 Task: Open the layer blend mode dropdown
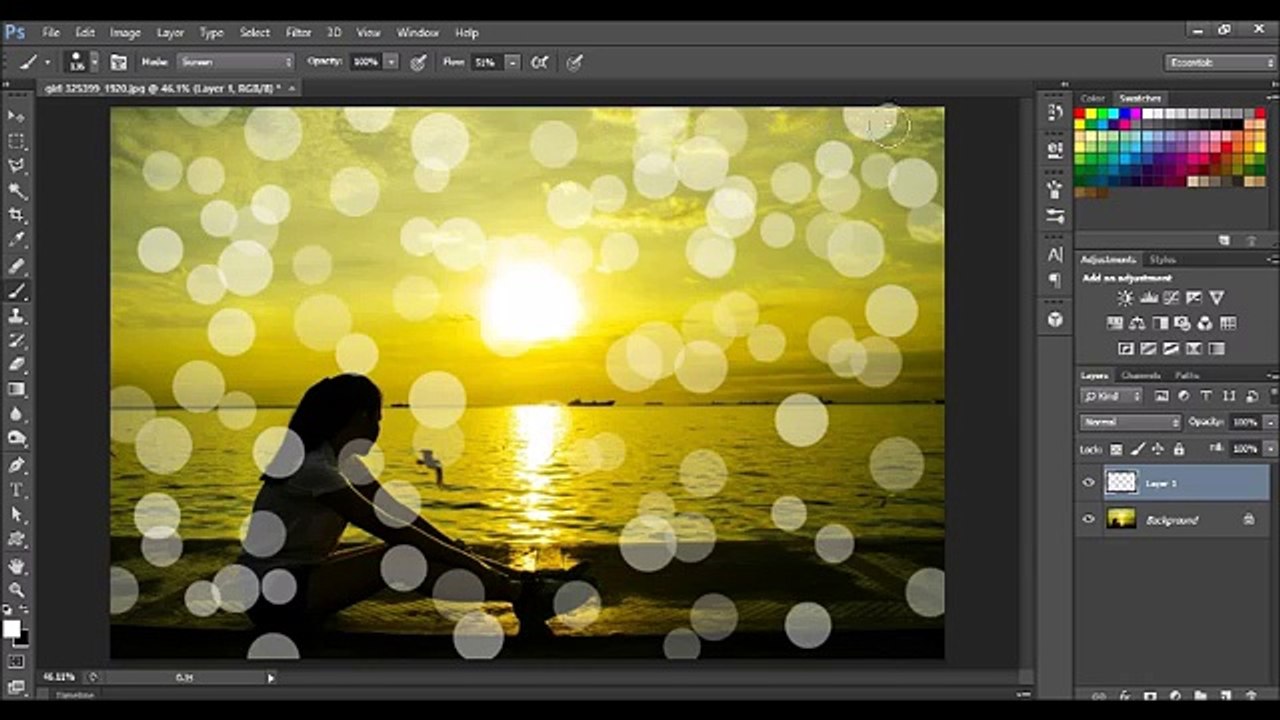pyautogui.click(x=1131, y=423)
